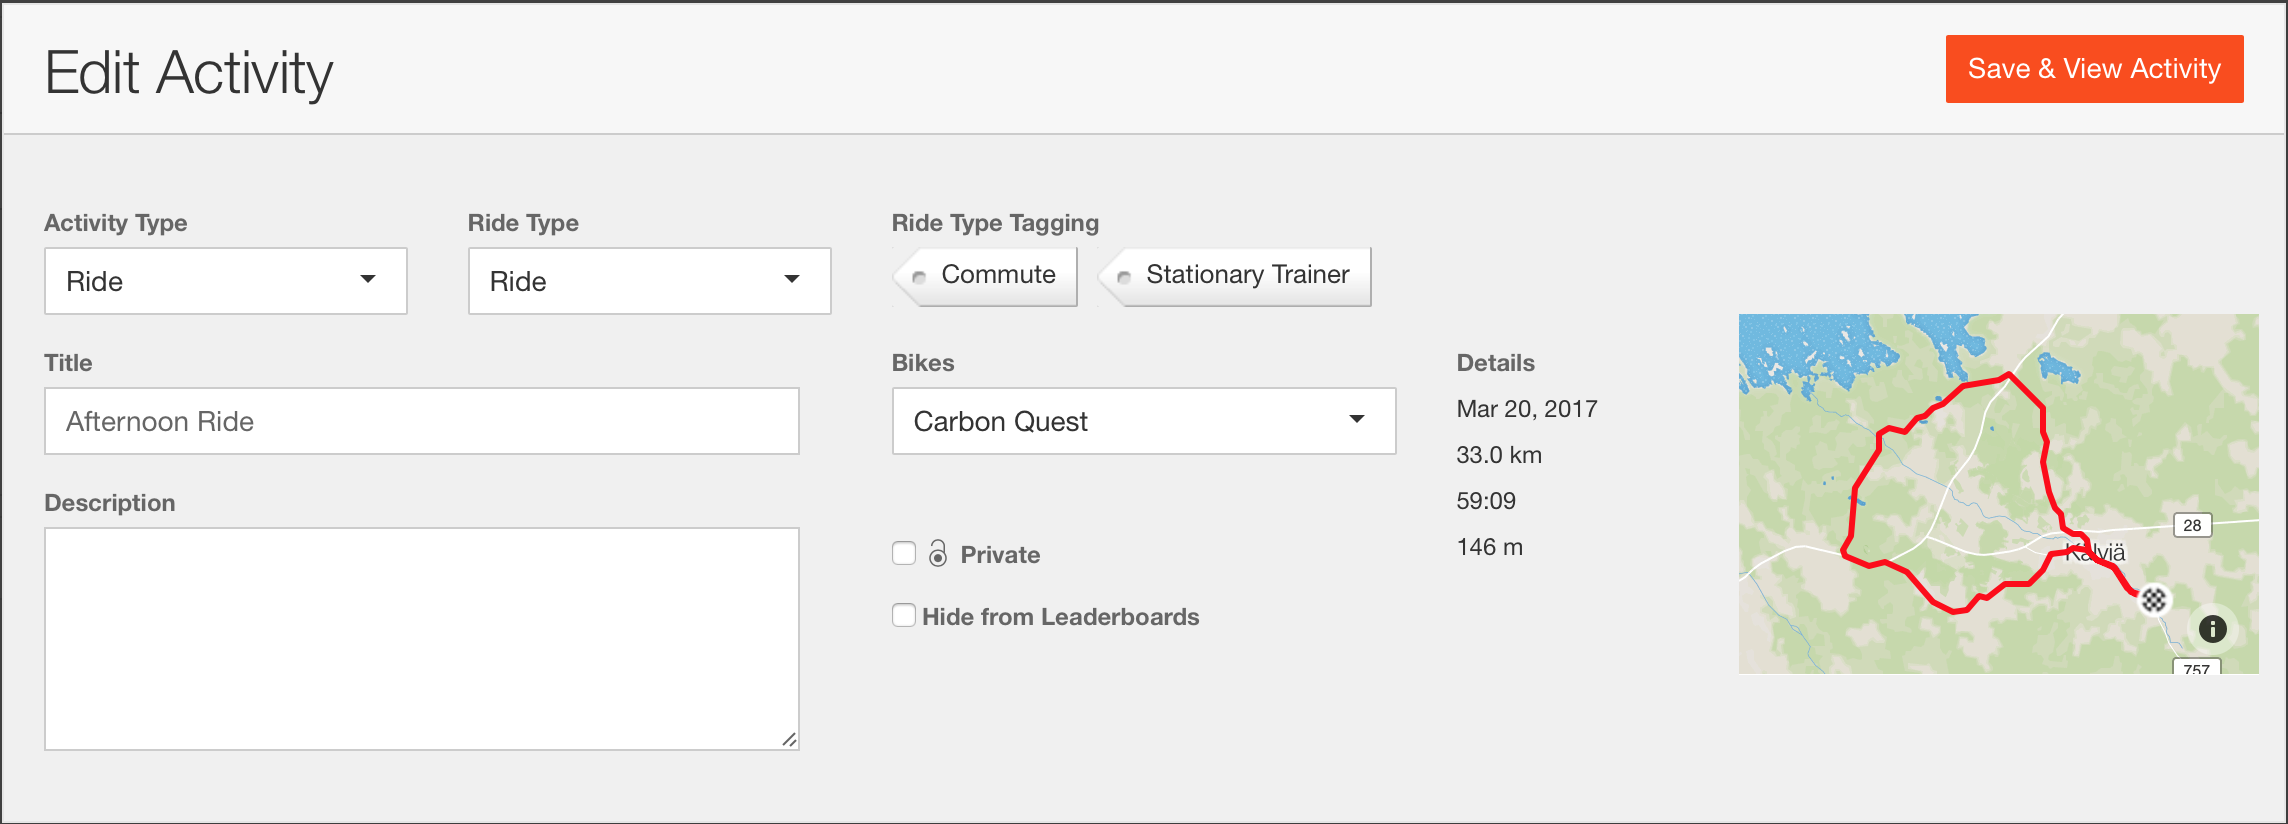Click the Kälviä town label on the map
Viewport: 2288px width, 824px height.
coord(2100,553)
